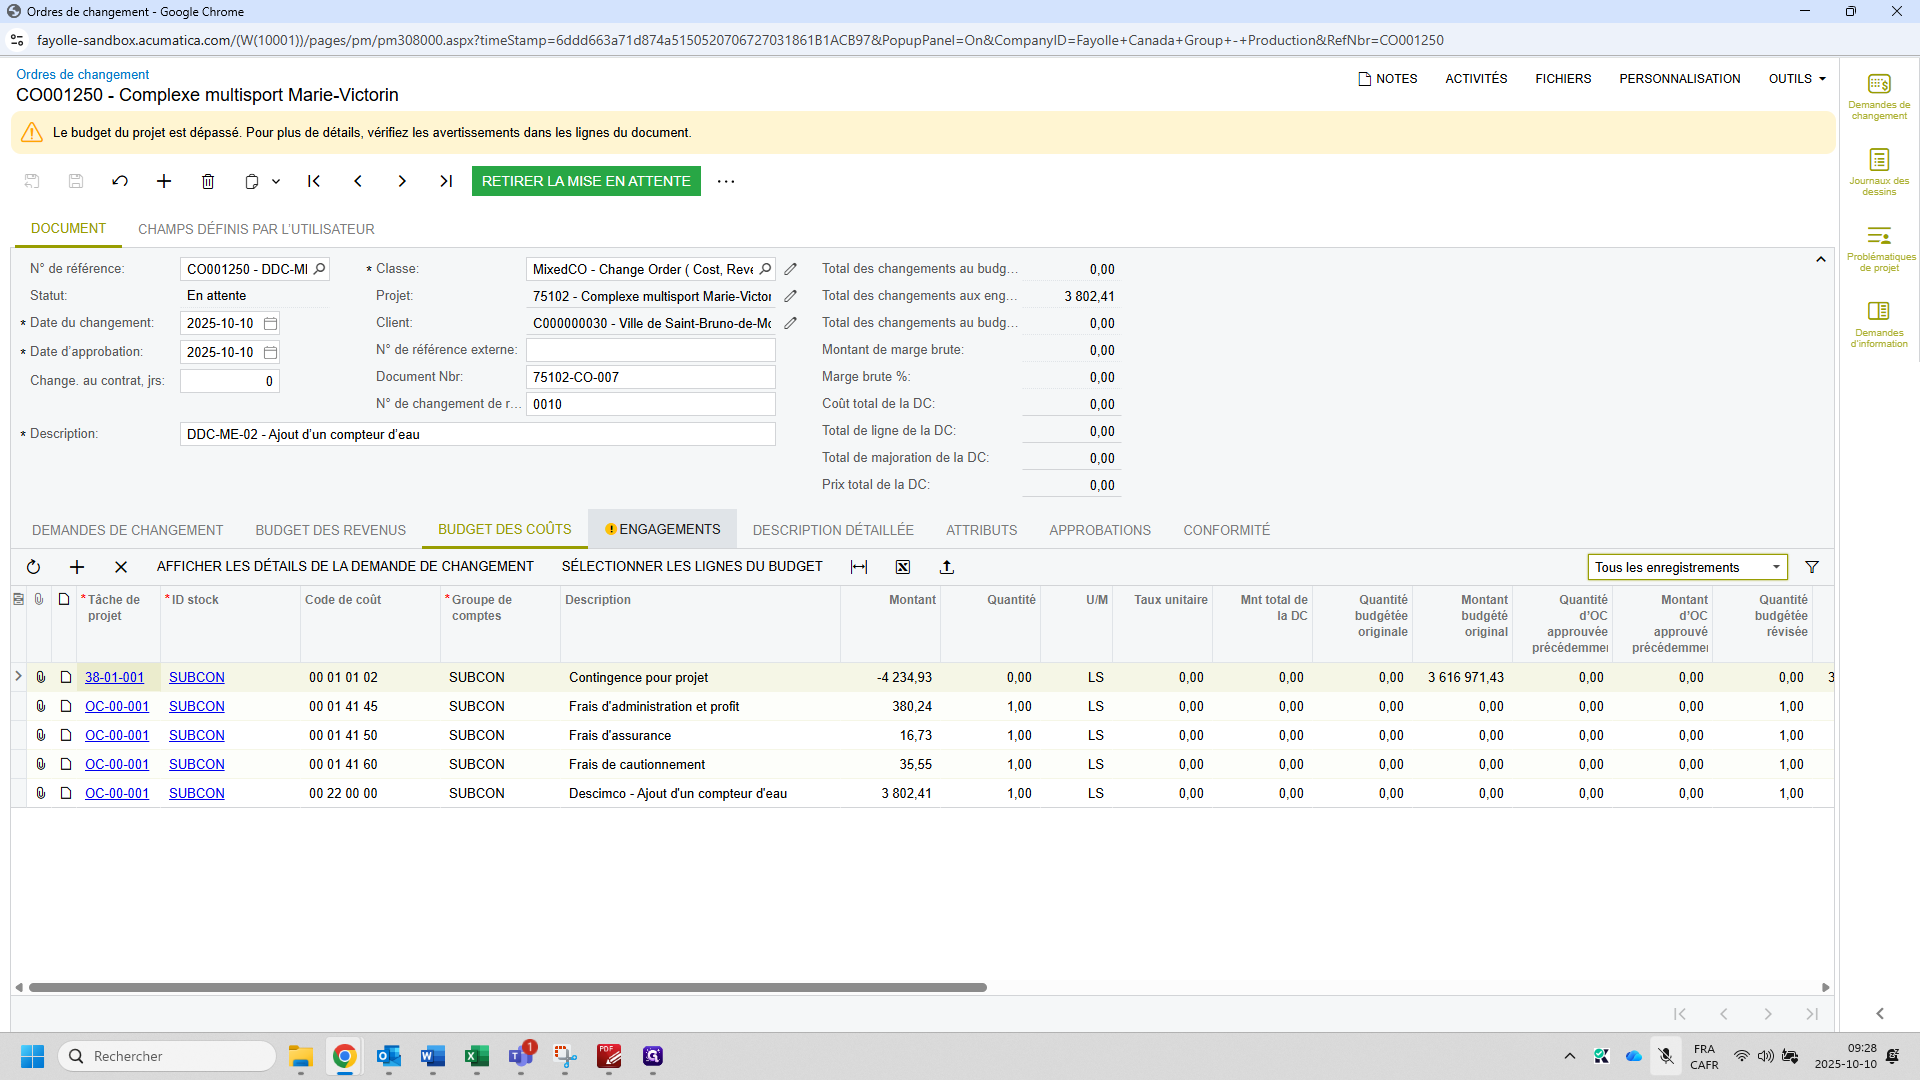
Task: Open the Date du changement calendar picker
Action: pyautogui.click(x=270, y=324)
